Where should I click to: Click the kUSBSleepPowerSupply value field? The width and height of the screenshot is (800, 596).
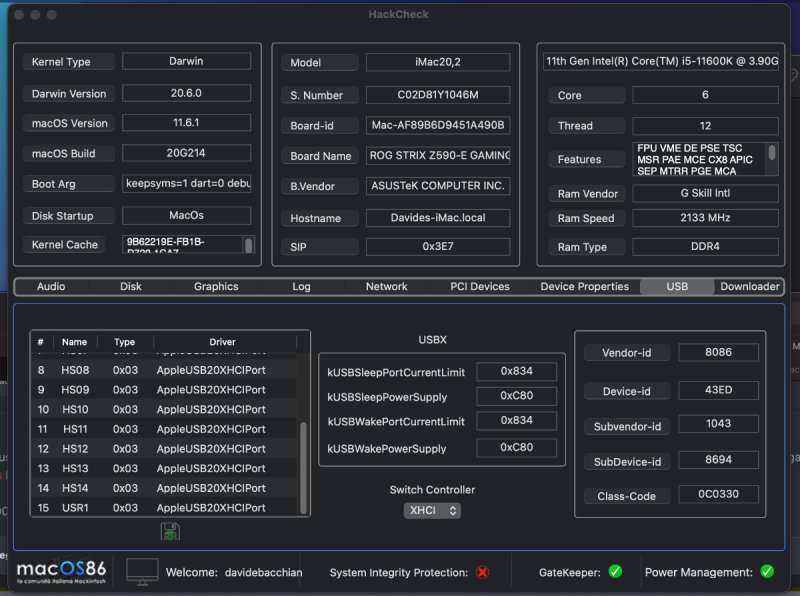pos(516,395)
